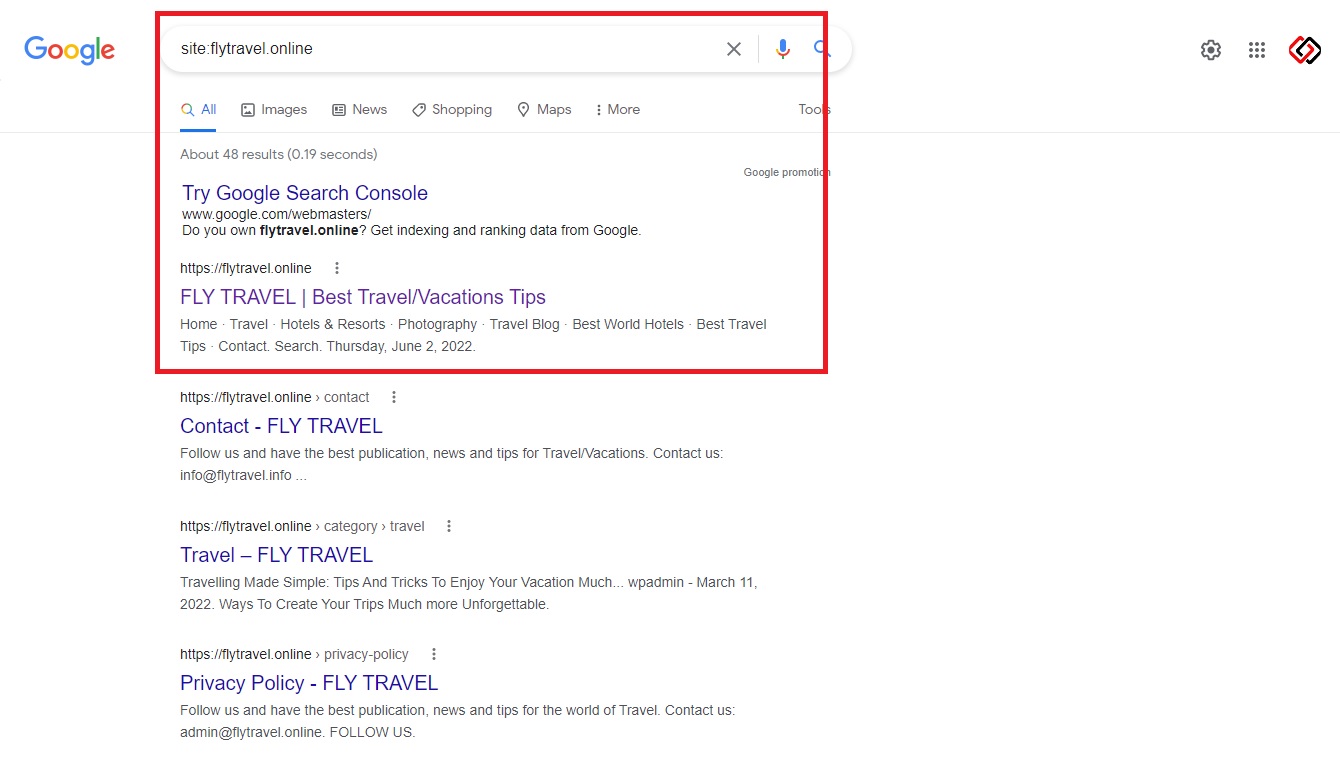This screenshot has width=1340, height=768.
Task: Open the Google logo homepage link
Action: [x=69, y=49]
